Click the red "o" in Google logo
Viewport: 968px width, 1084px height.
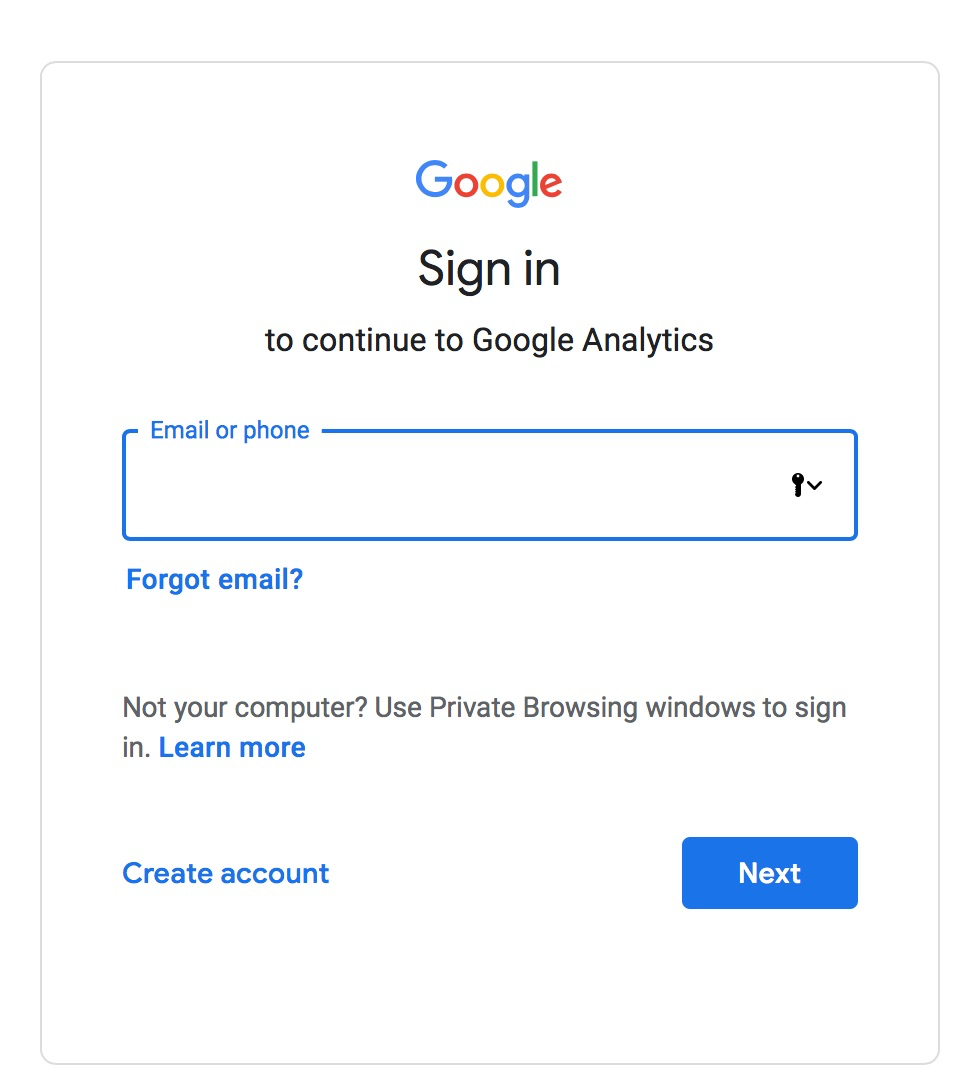click(467, 185)
